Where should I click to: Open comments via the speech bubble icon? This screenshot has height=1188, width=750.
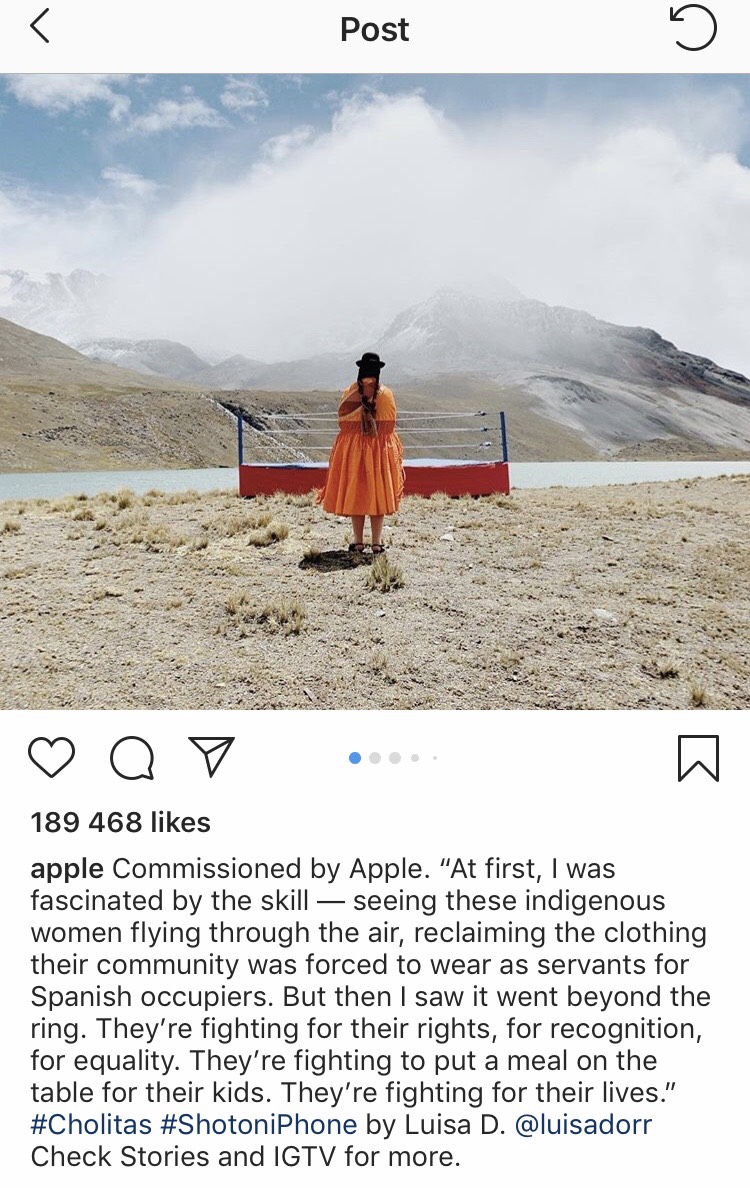[x=133, y=758]
